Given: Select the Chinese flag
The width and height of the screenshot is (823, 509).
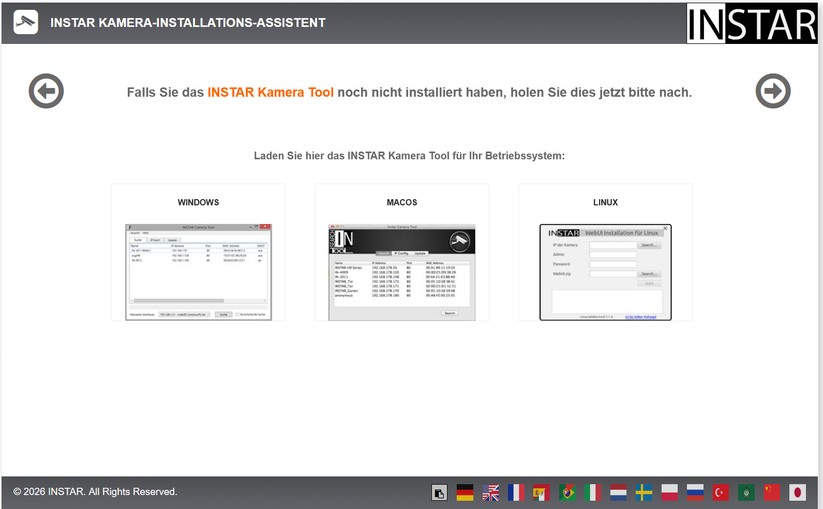Looking at the screenshot, I should coord(772,493).
